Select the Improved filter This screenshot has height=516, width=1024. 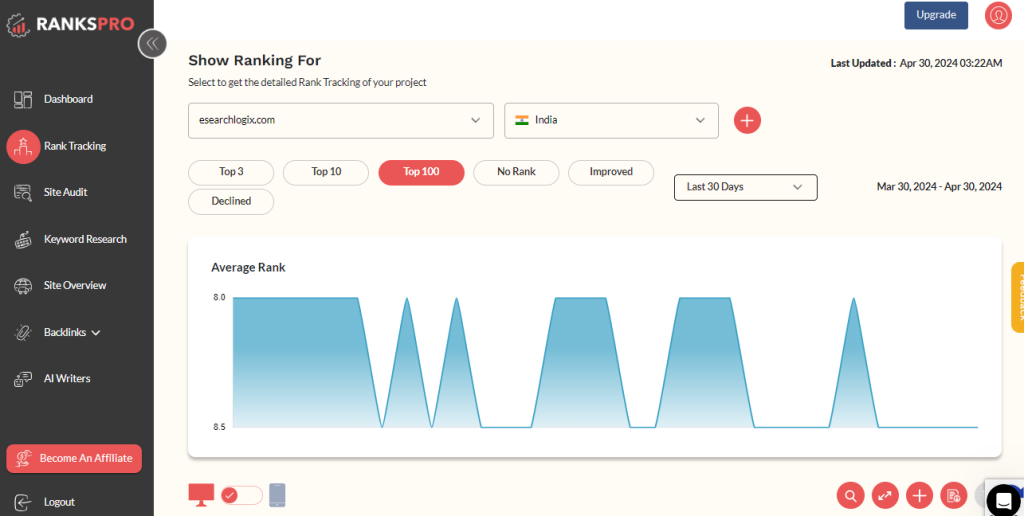[611, 172]
